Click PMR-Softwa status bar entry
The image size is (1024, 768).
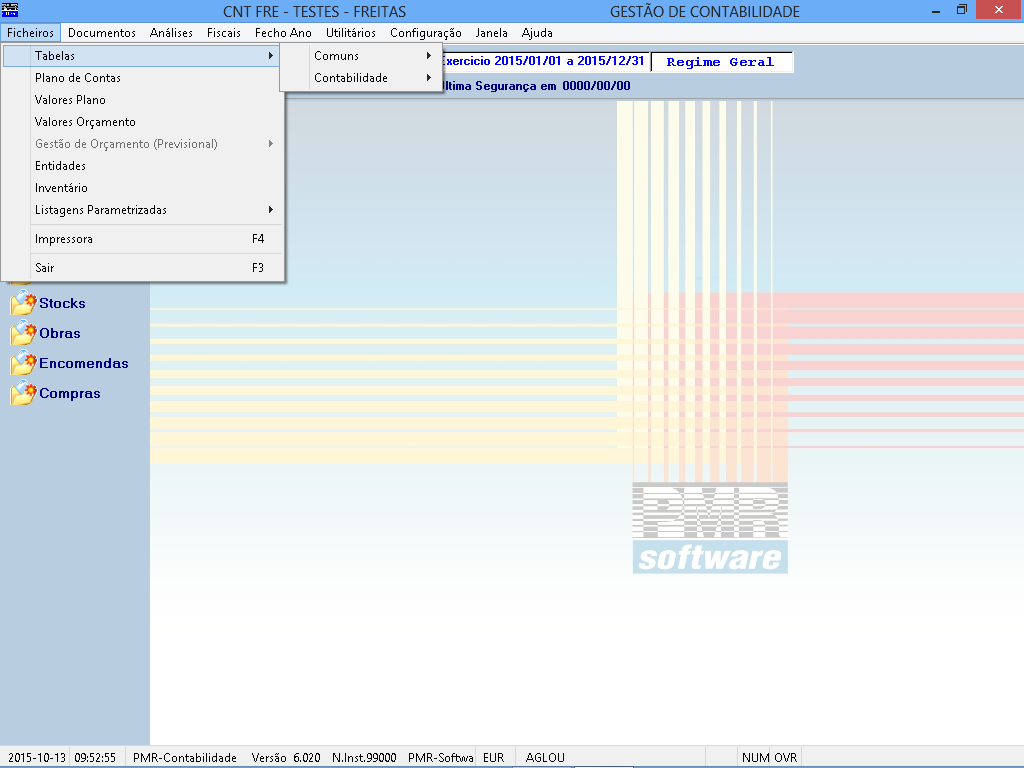pos(441,758)
